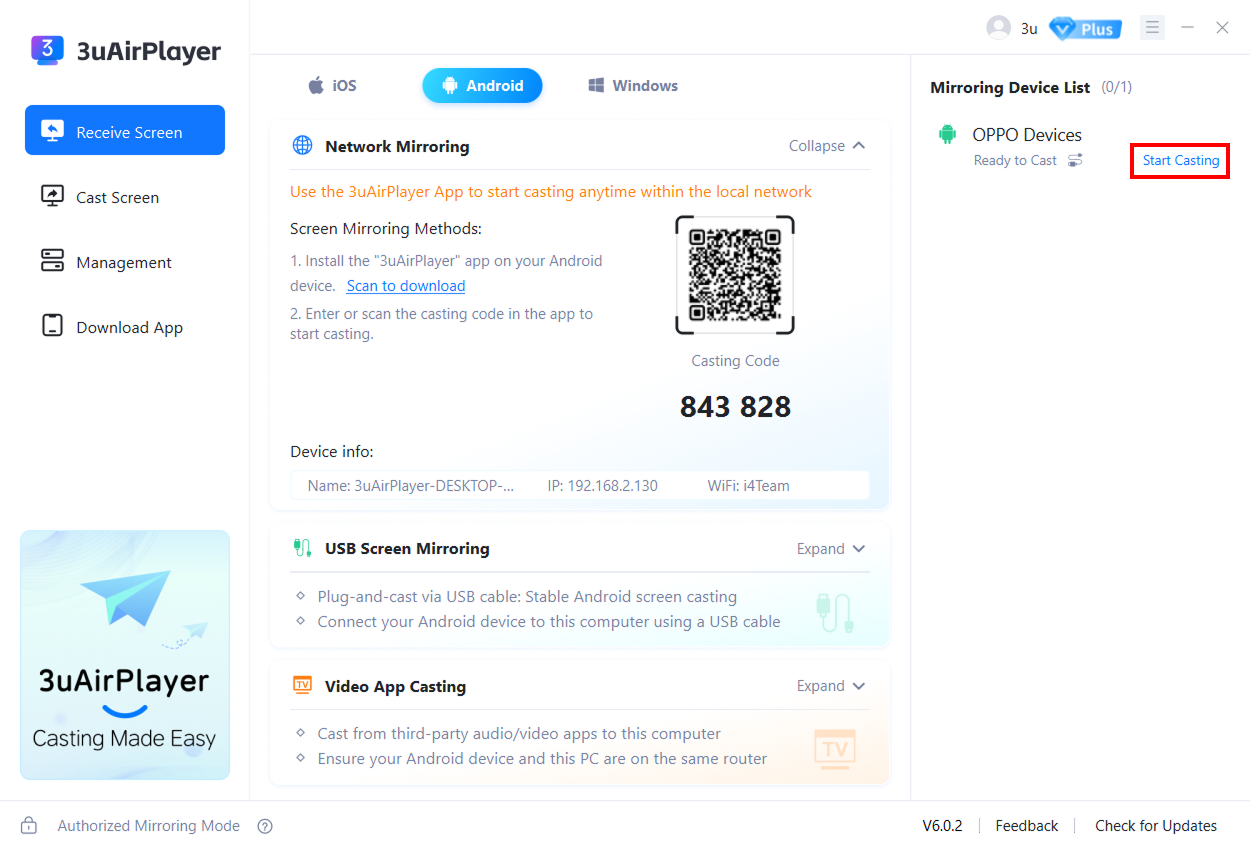Image resolution: width=1250 pixels, height=850 pixels.
Task: Click Check for Updates
Action: (1155, 826)
